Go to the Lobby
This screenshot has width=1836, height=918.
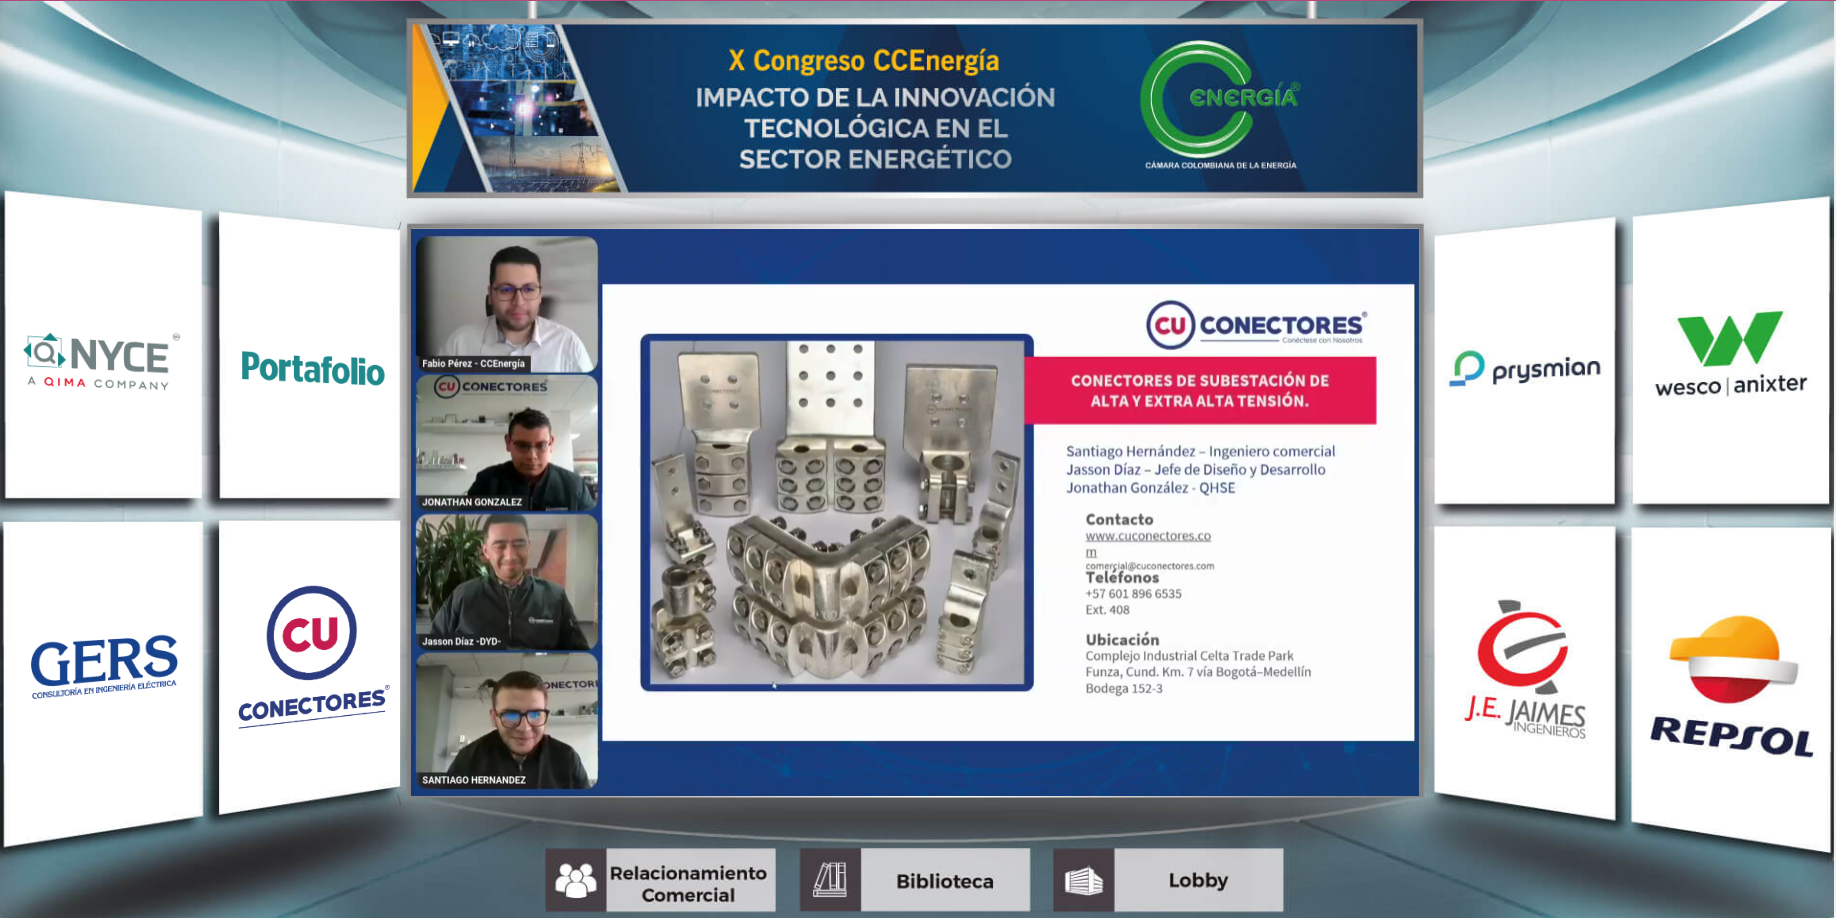click(1198, 880)
